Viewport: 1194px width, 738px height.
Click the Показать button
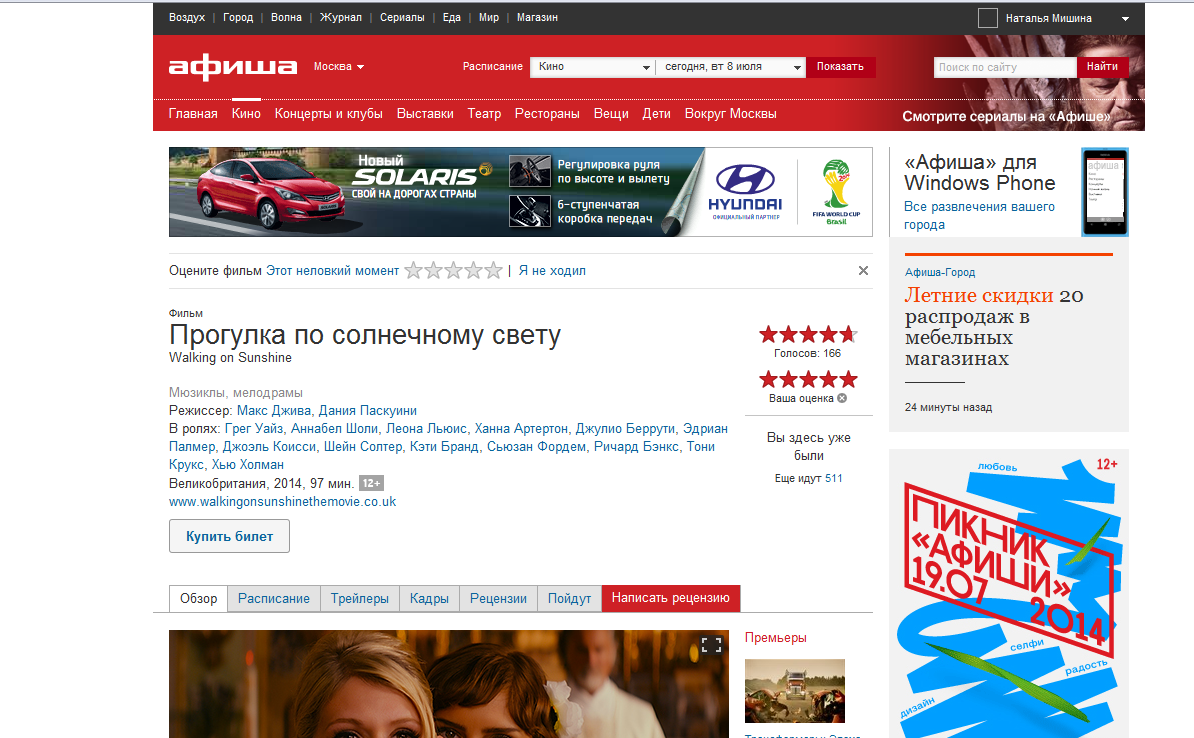(x=841, y=67)
